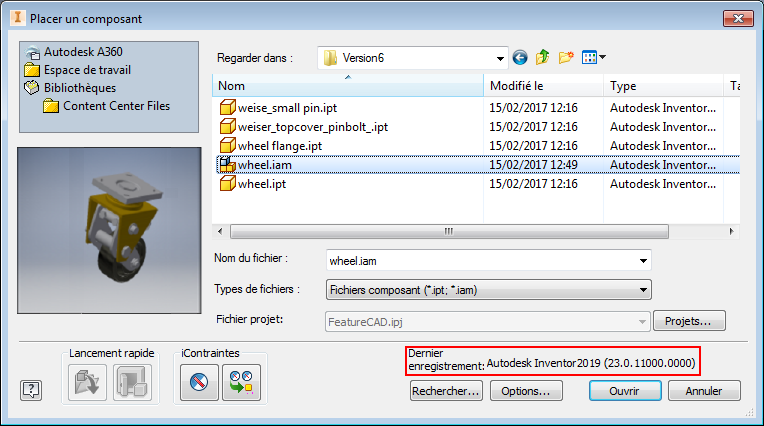
Task: Sort by the Nom column header
Action: pos(347,86)
